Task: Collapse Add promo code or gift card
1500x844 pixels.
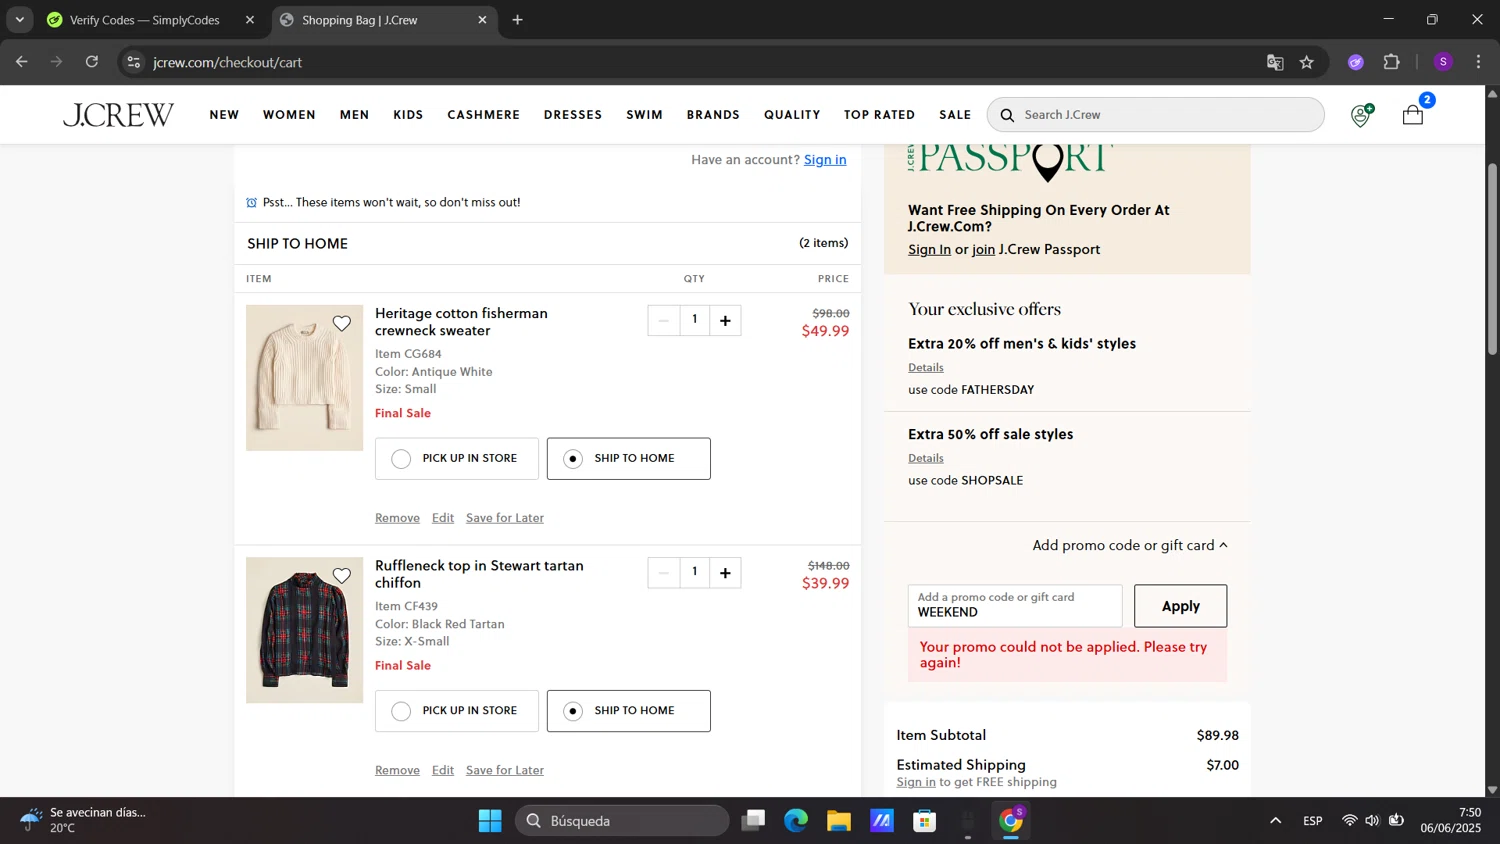Action: (1130, 545)
